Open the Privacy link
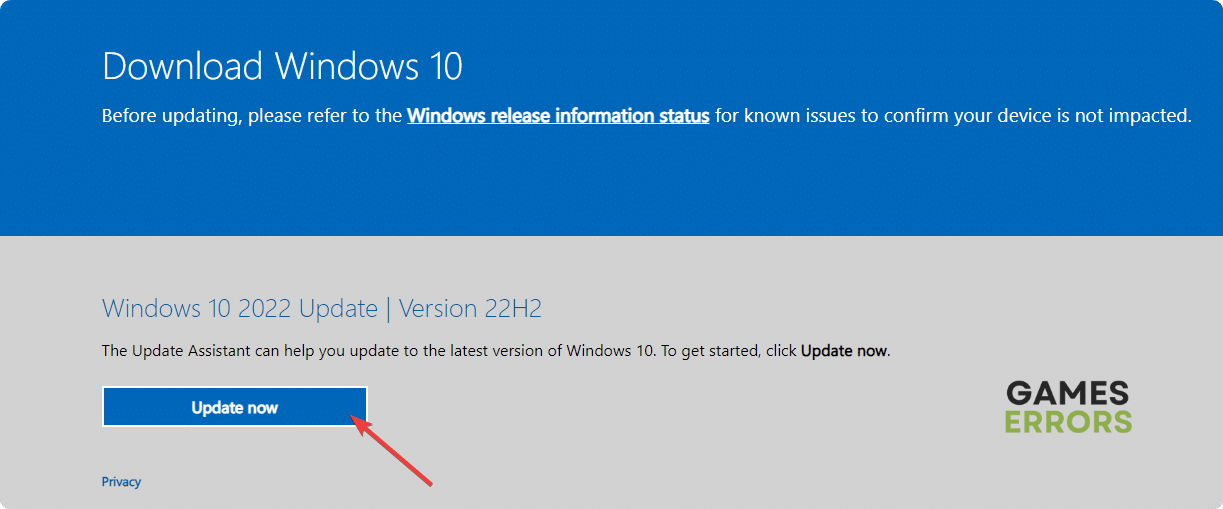The image size is (1223, 509). (x=121, y=482)
